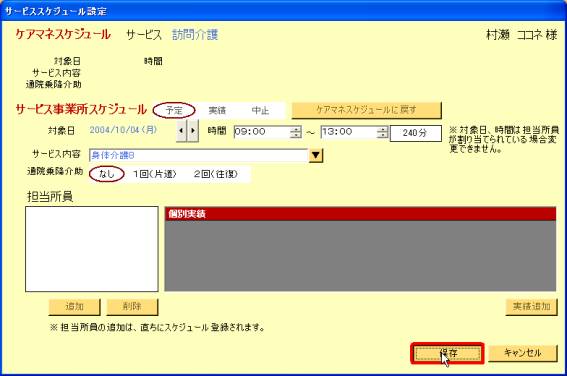Increase start time 09:00 with up spinner
The height and width of the screenshot is (376, 567).
coord(296,129)
